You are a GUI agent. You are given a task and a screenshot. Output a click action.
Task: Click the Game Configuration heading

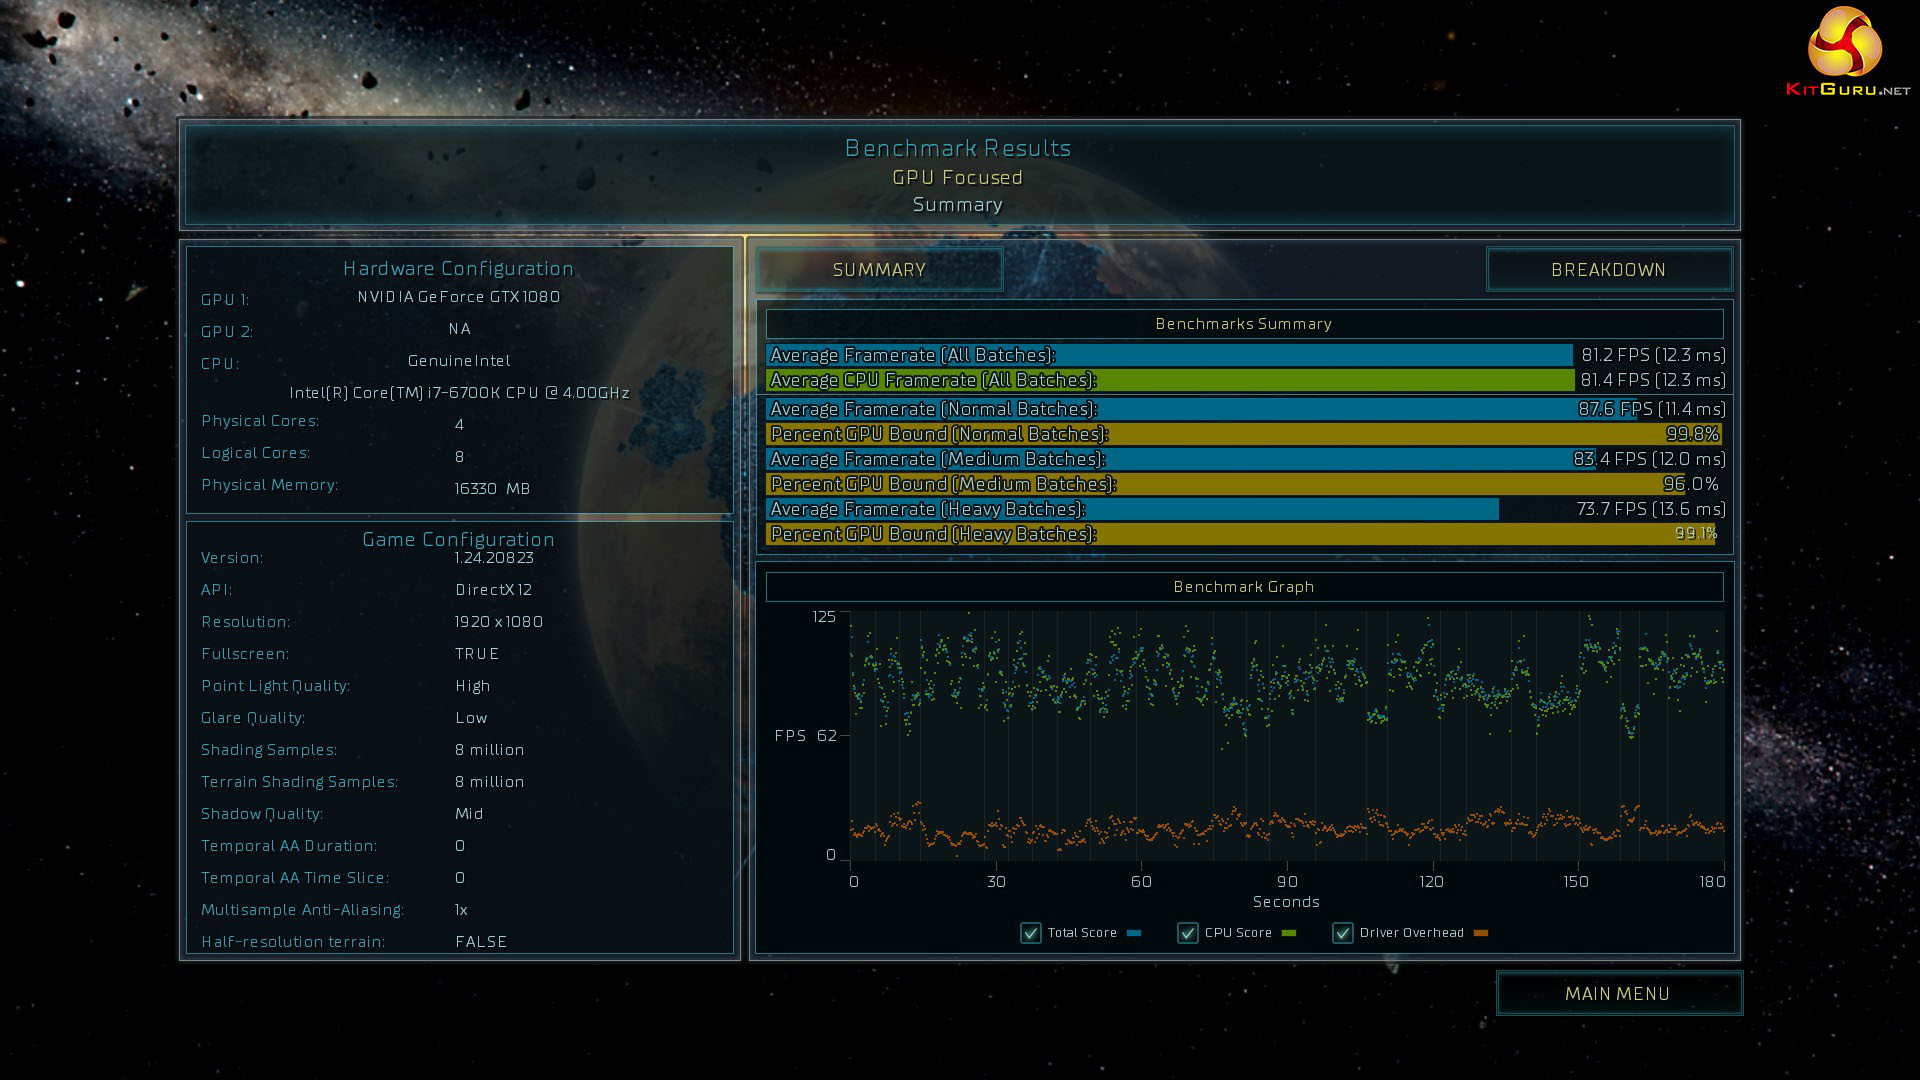tap(458, 539)
